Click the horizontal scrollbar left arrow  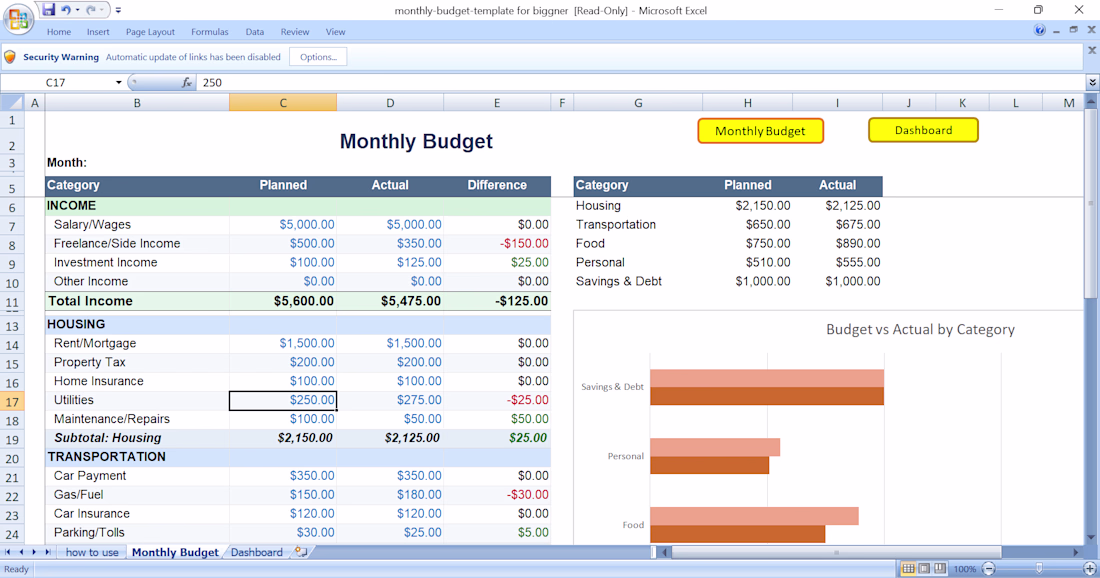(x=665, y=552)
